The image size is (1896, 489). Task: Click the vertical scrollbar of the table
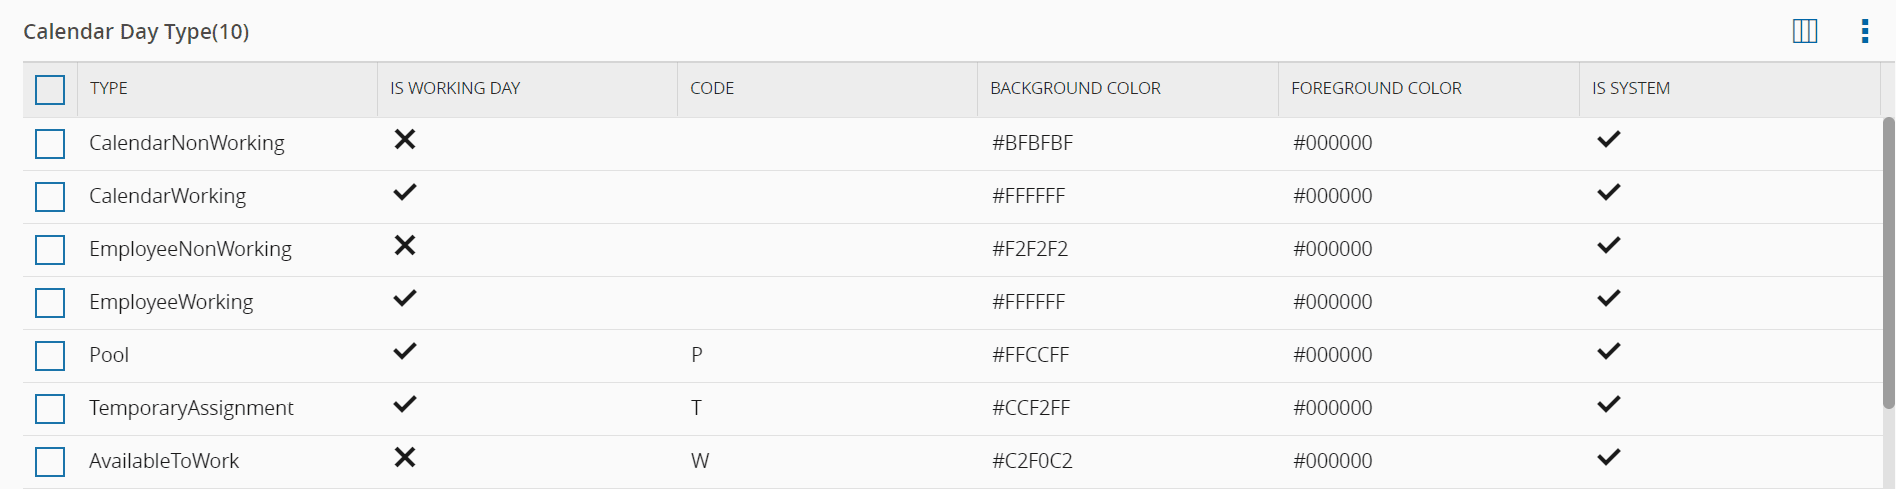coord(1888,262)
